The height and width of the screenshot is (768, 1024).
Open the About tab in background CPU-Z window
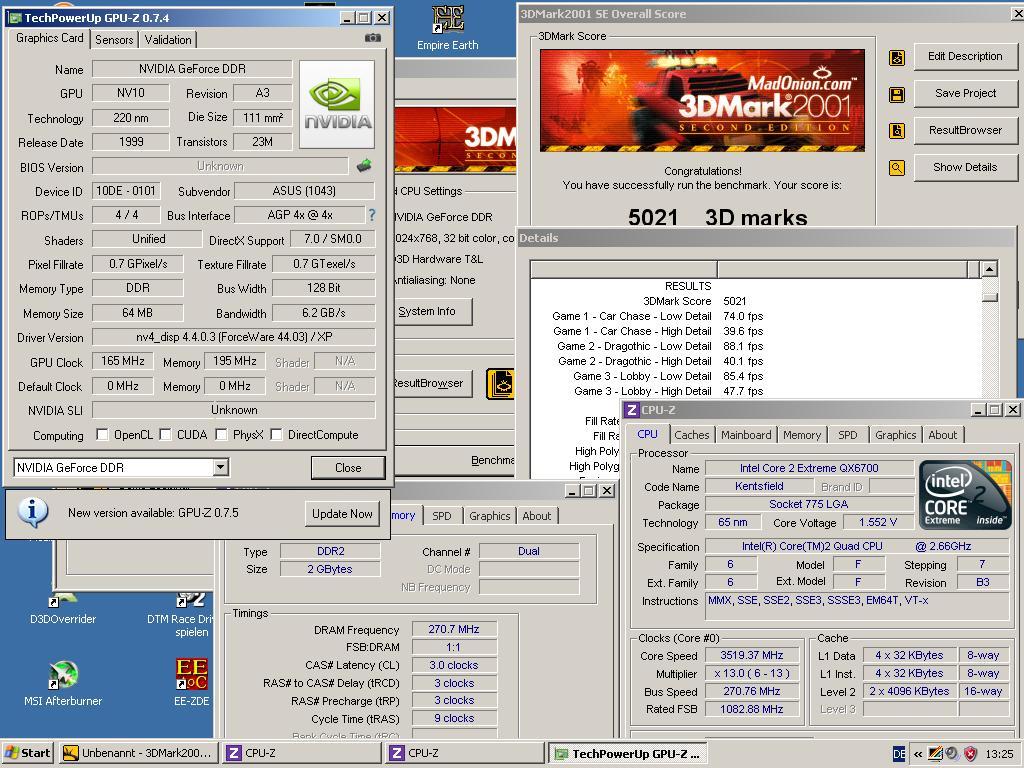point(537,516)
